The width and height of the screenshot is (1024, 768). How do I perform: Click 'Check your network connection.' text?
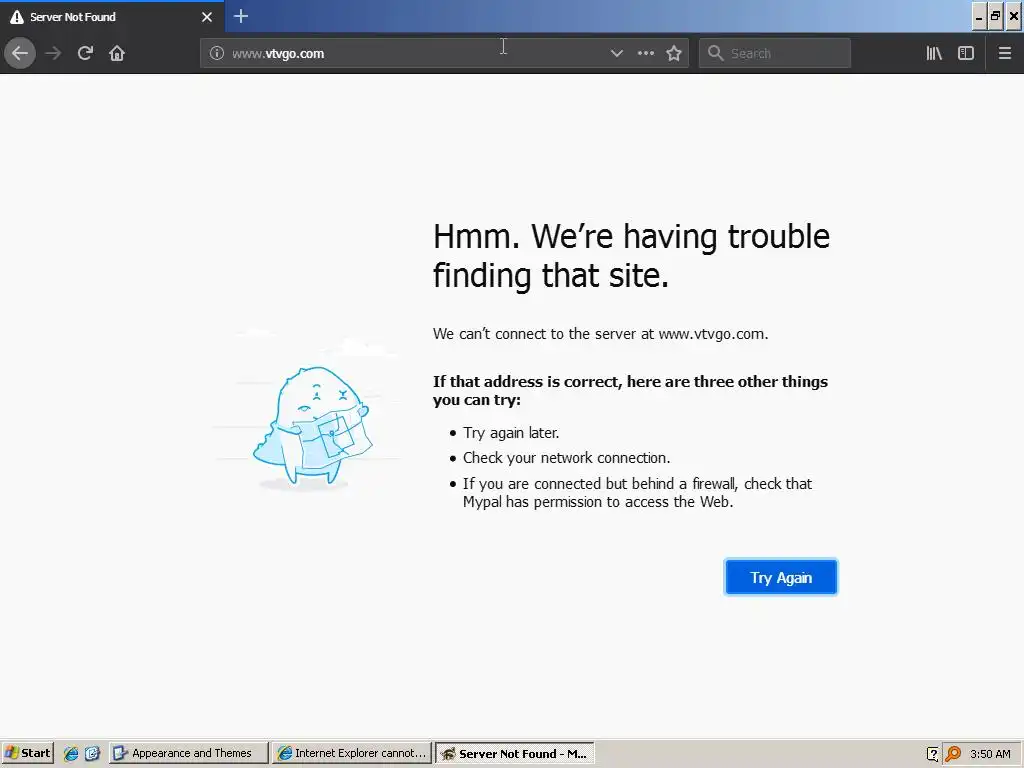[567, 458]
